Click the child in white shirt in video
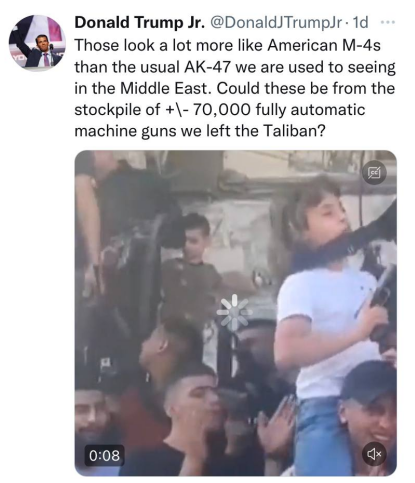Viewport: 415px width, 483px height. [x=333, y=312]
